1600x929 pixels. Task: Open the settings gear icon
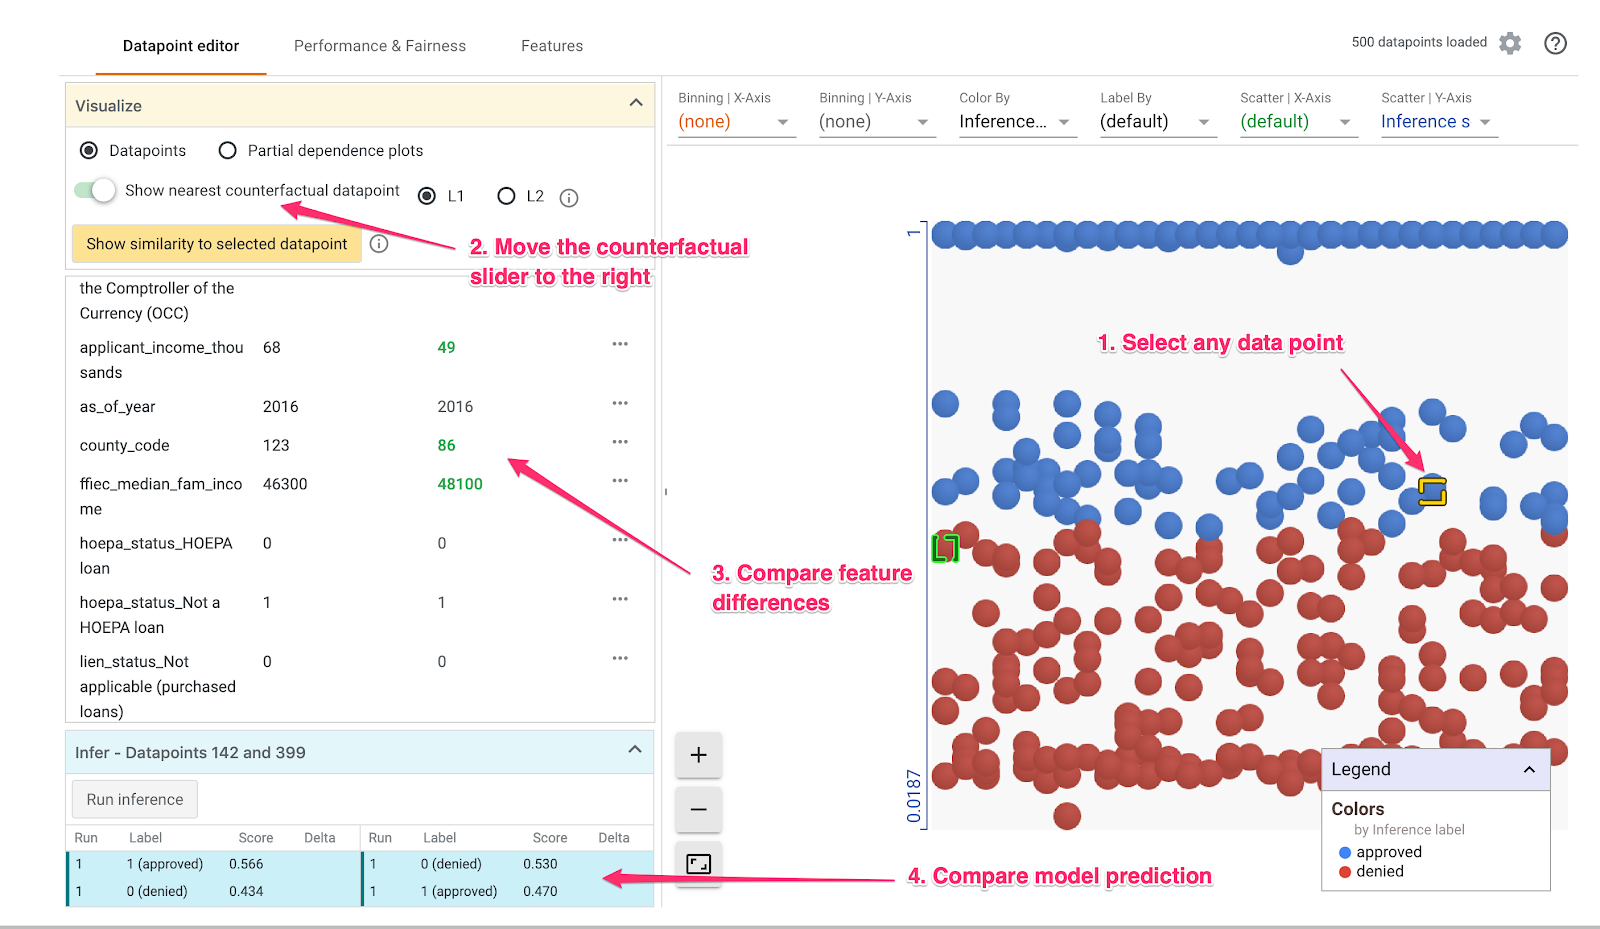click(1510, 43)
